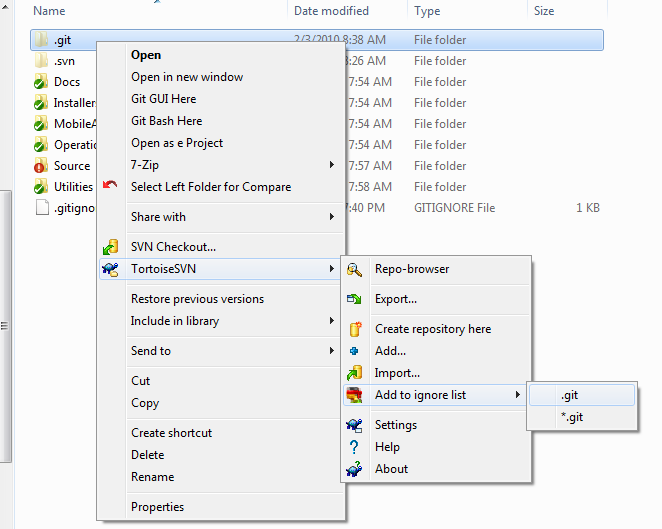The width and height of the screenshot is (662, 529).
Task: Expand the 7-Zip submenu arrow
Action: [x=332, y=165]
